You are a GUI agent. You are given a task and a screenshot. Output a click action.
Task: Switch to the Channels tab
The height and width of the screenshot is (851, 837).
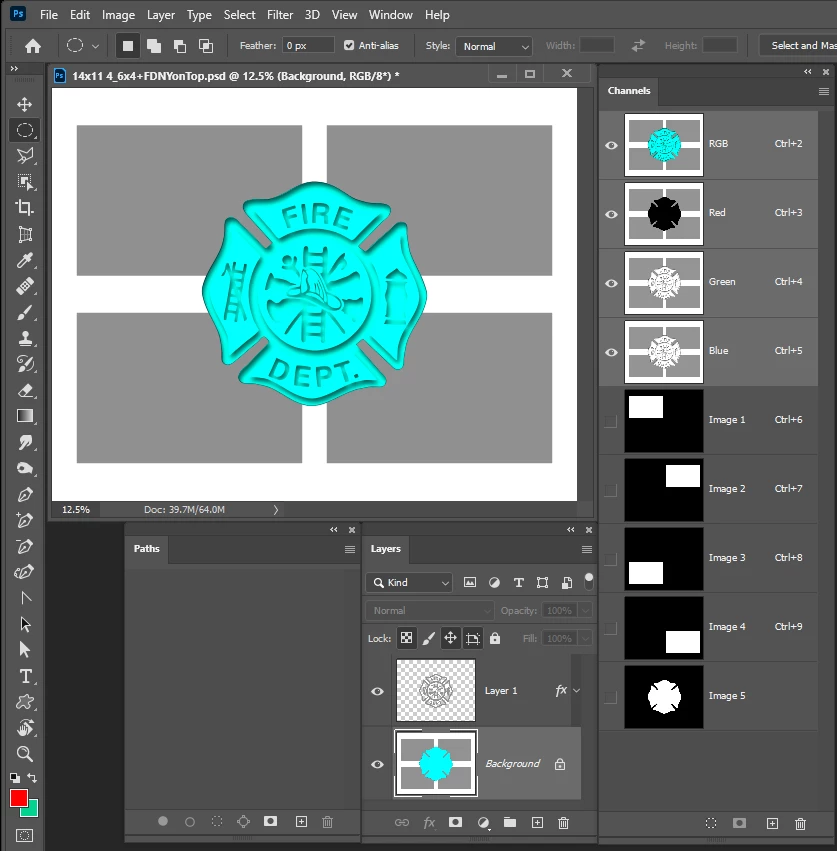[629, 91]
